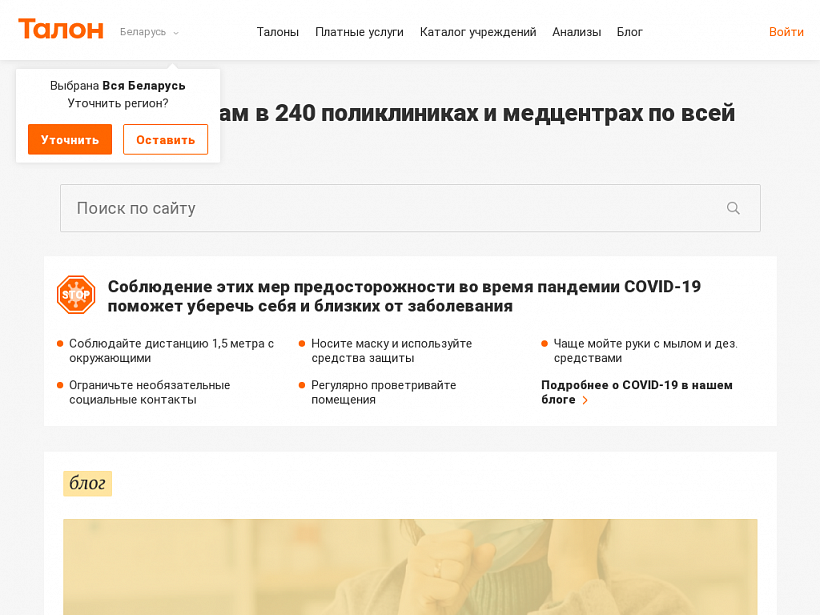The image size is (820, 615).
Task: Click text 'Ограничьте необязательные социальные контакты'
Action: click(x=150, y=392)
